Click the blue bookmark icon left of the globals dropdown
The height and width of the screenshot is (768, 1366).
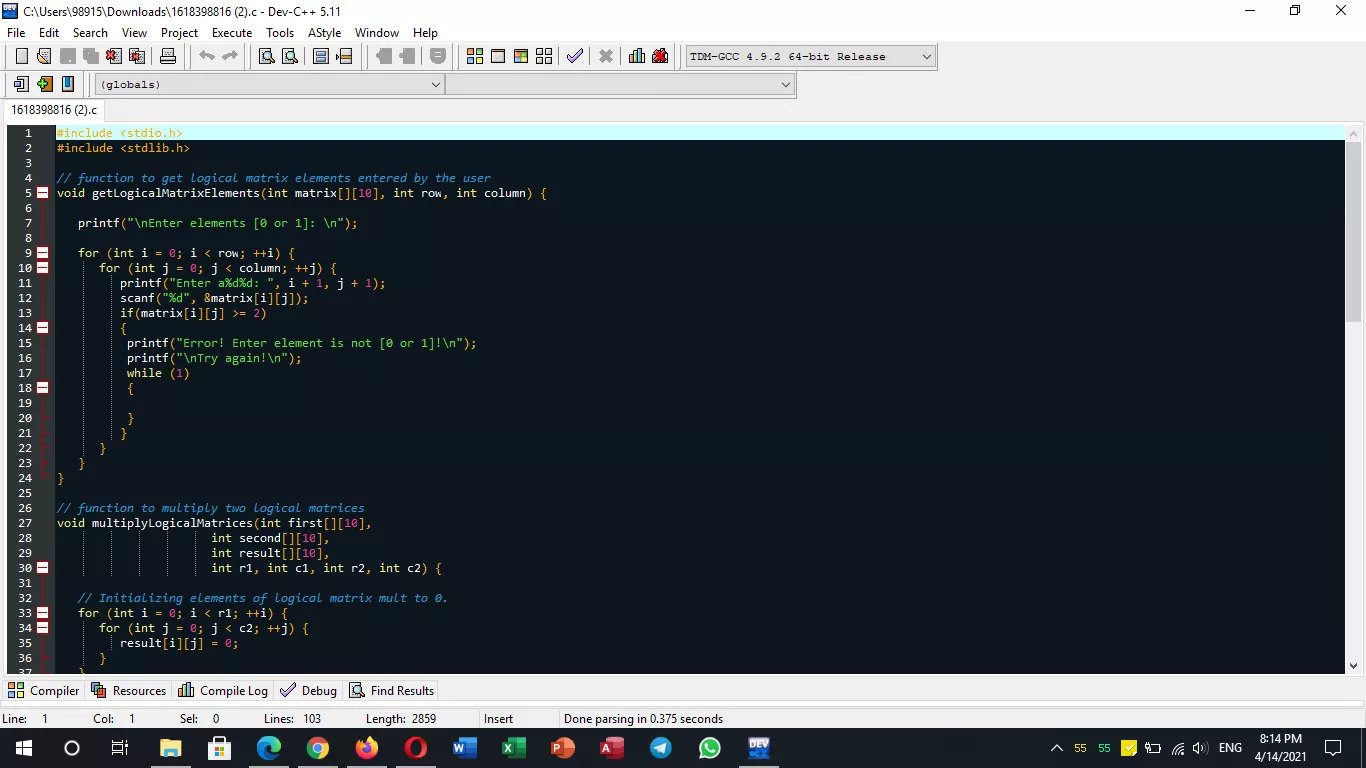coord(67,84)
